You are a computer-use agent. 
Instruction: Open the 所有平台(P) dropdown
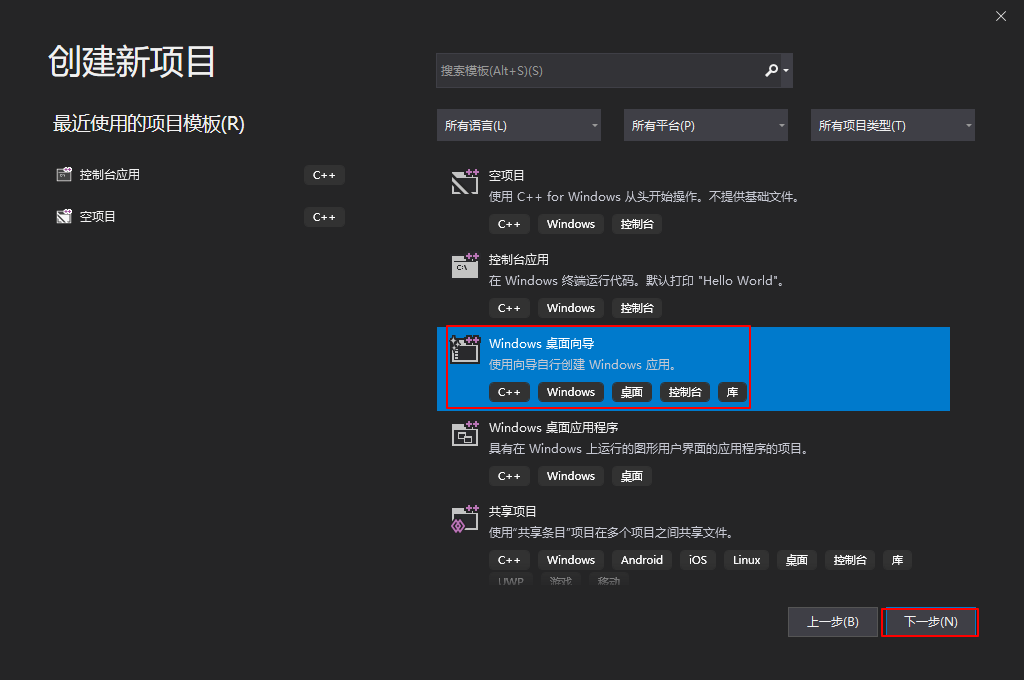pyautogui.click(x=705, y=125)
